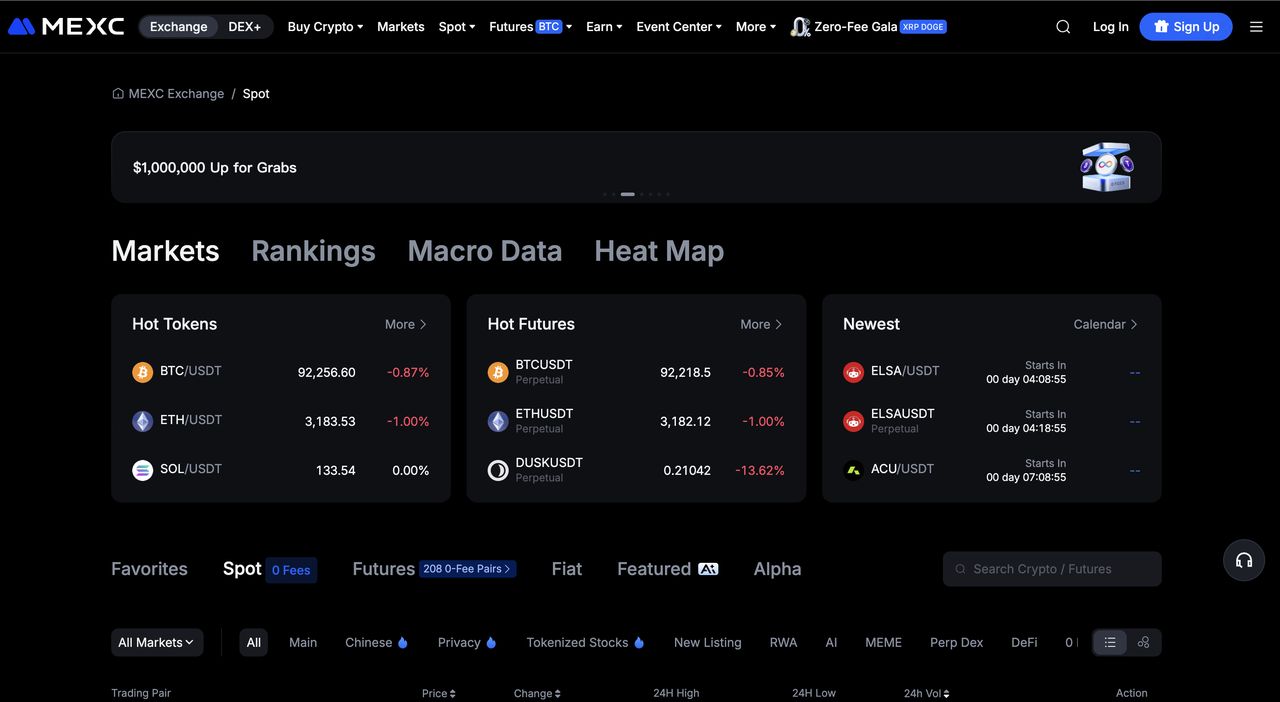This screenshot has height=702, width=1280.
Task: Open the All Markets dropdown
Action: tap(157, 643)
